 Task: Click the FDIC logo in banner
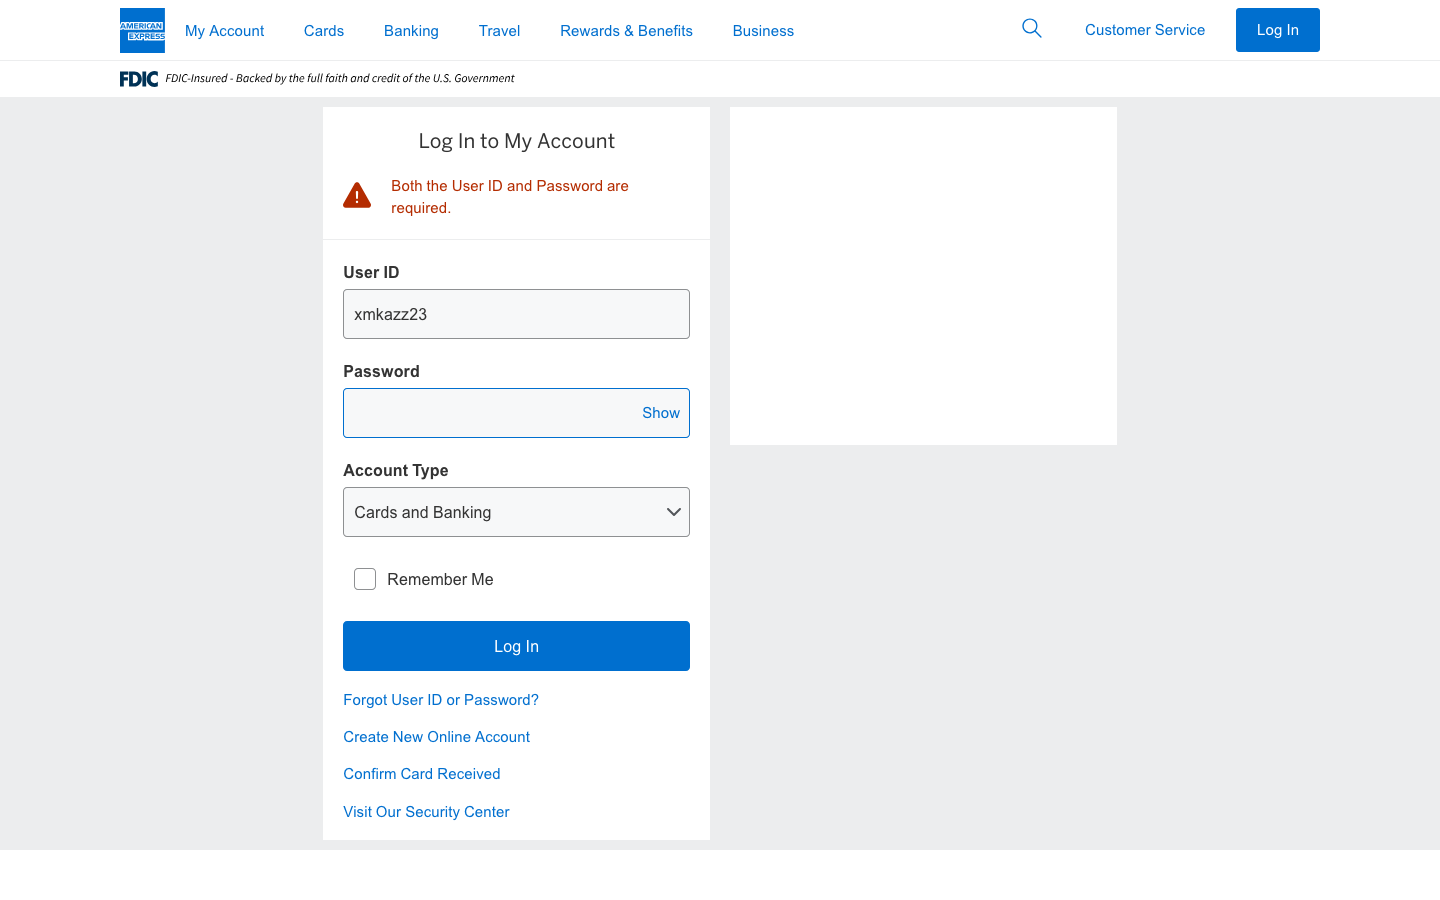click(x=139, y=79)
